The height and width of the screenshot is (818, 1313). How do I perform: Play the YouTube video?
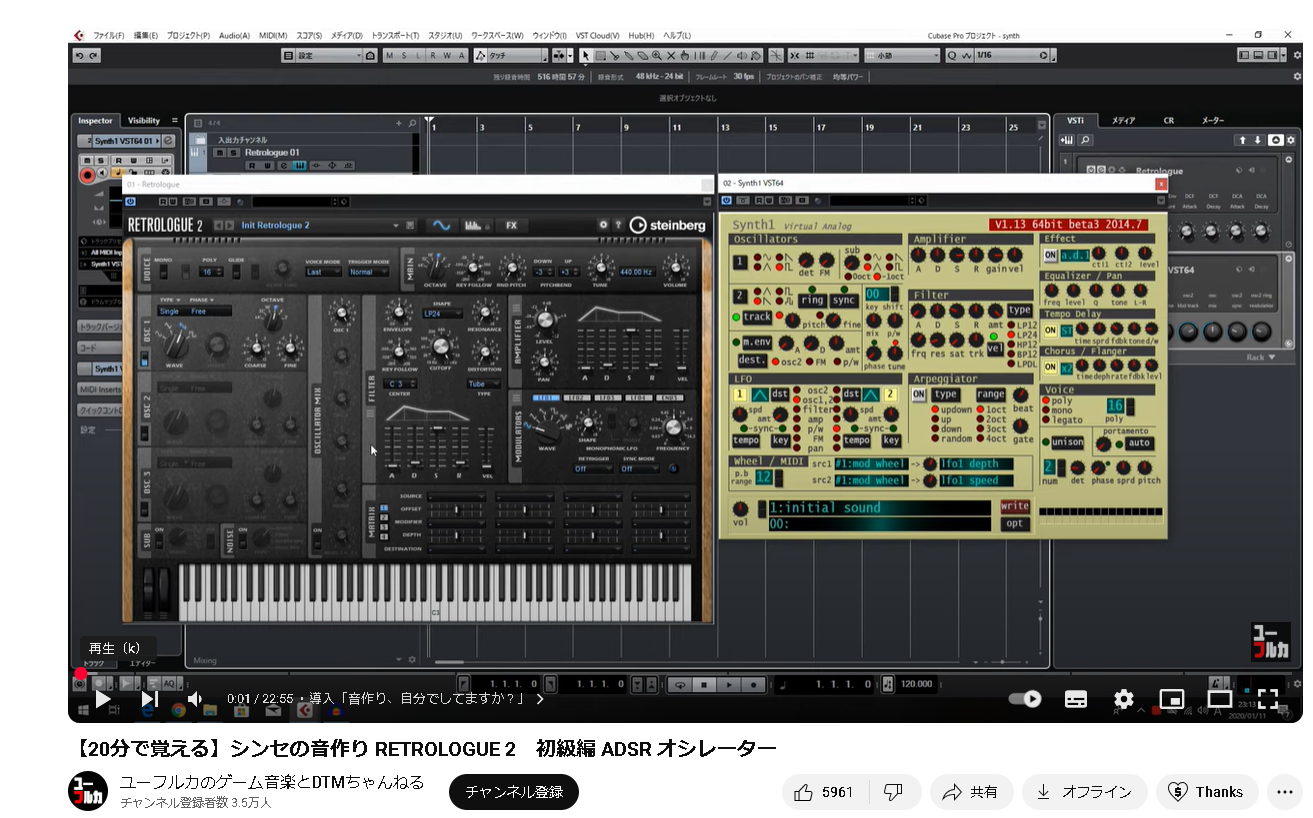[x=103, y=699]
